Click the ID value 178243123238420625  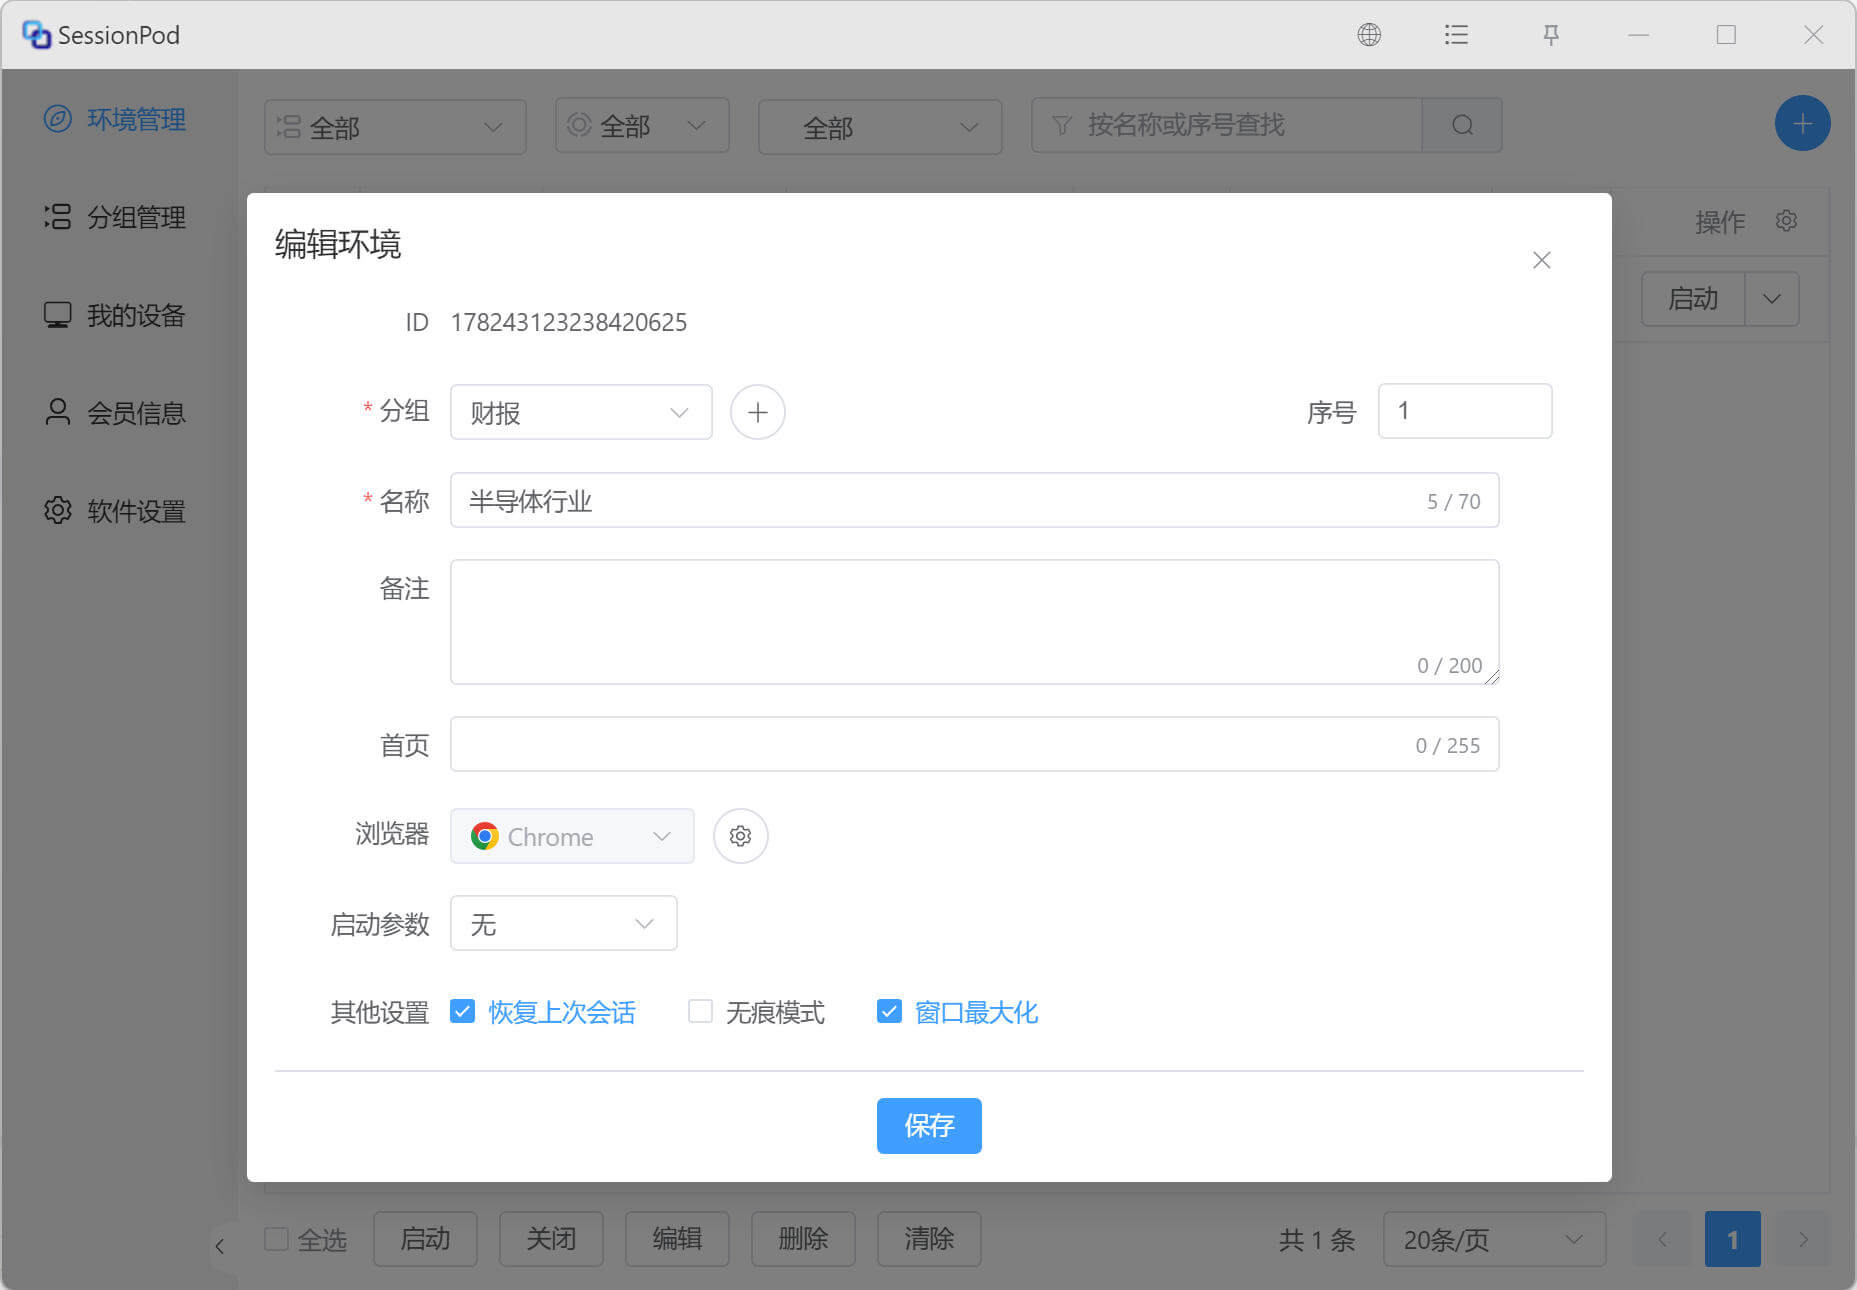(x=568, y=323)
